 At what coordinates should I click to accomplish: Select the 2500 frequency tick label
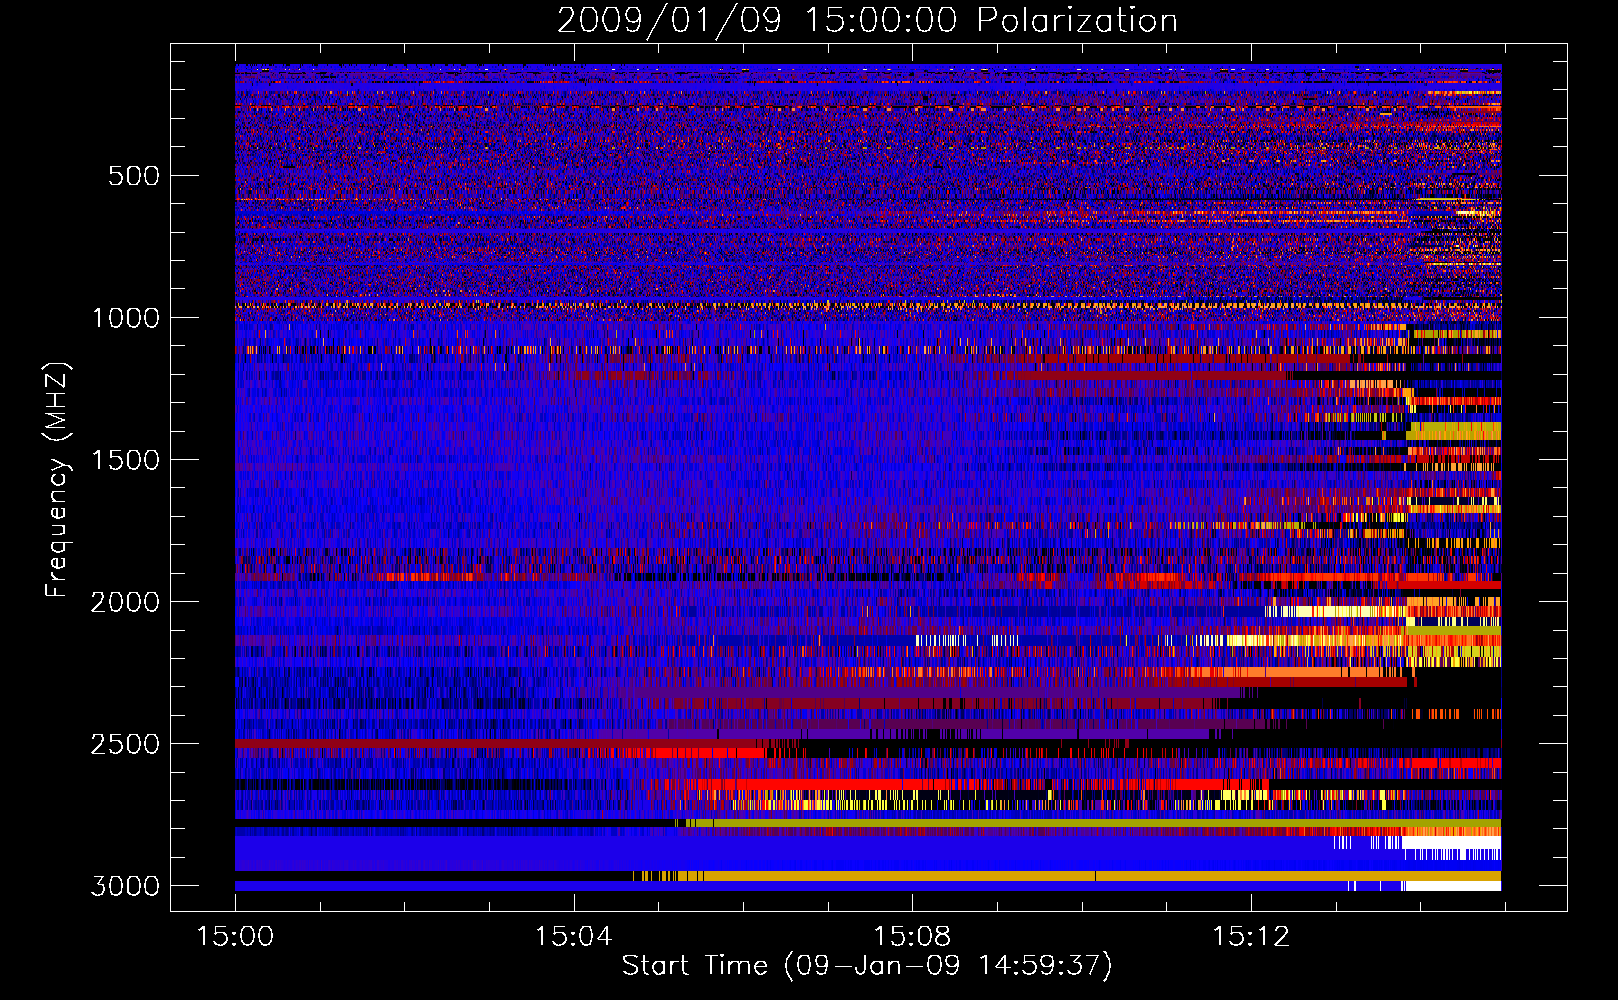point(125,744)
